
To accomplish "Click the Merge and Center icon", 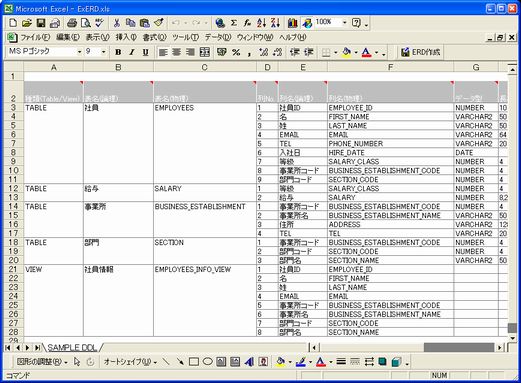I will 204,52.
